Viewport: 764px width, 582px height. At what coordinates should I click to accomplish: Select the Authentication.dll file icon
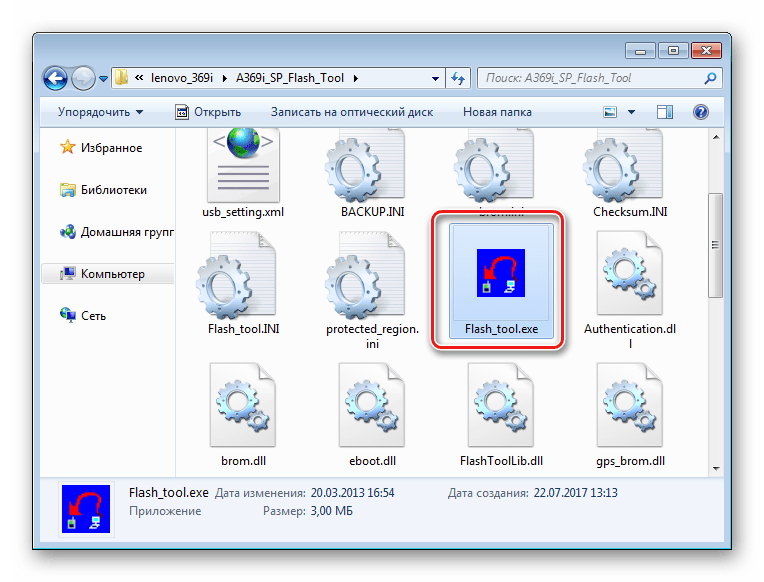point(630,273)
